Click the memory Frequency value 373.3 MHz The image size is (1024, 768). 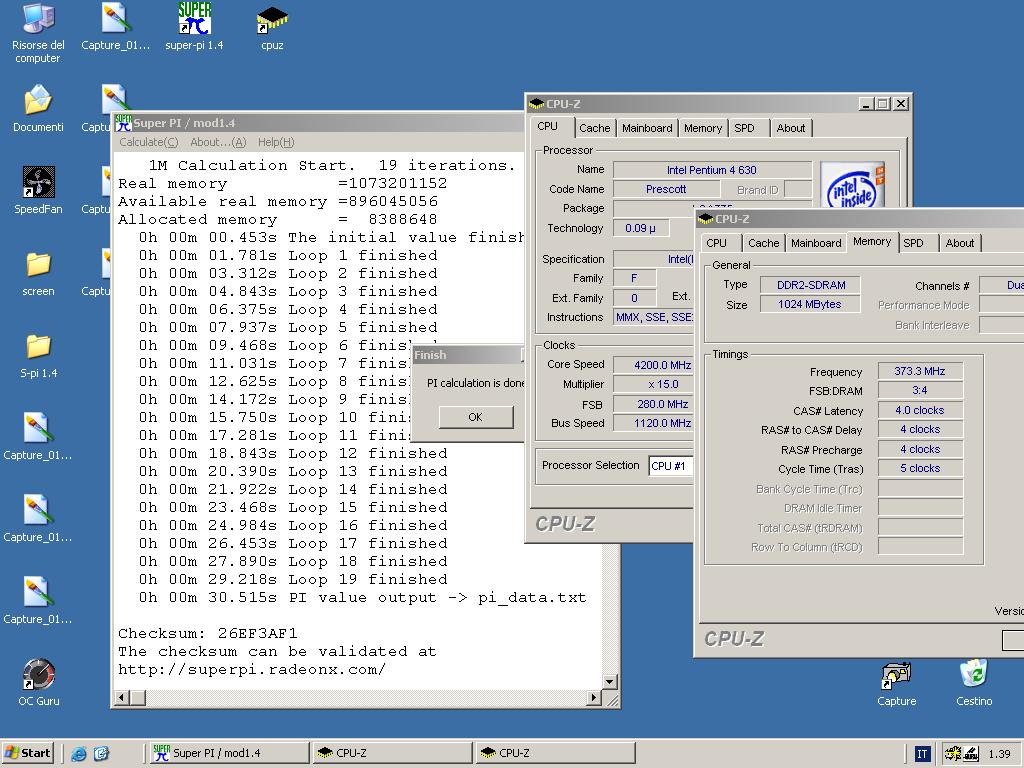click(x=920, y=372)
